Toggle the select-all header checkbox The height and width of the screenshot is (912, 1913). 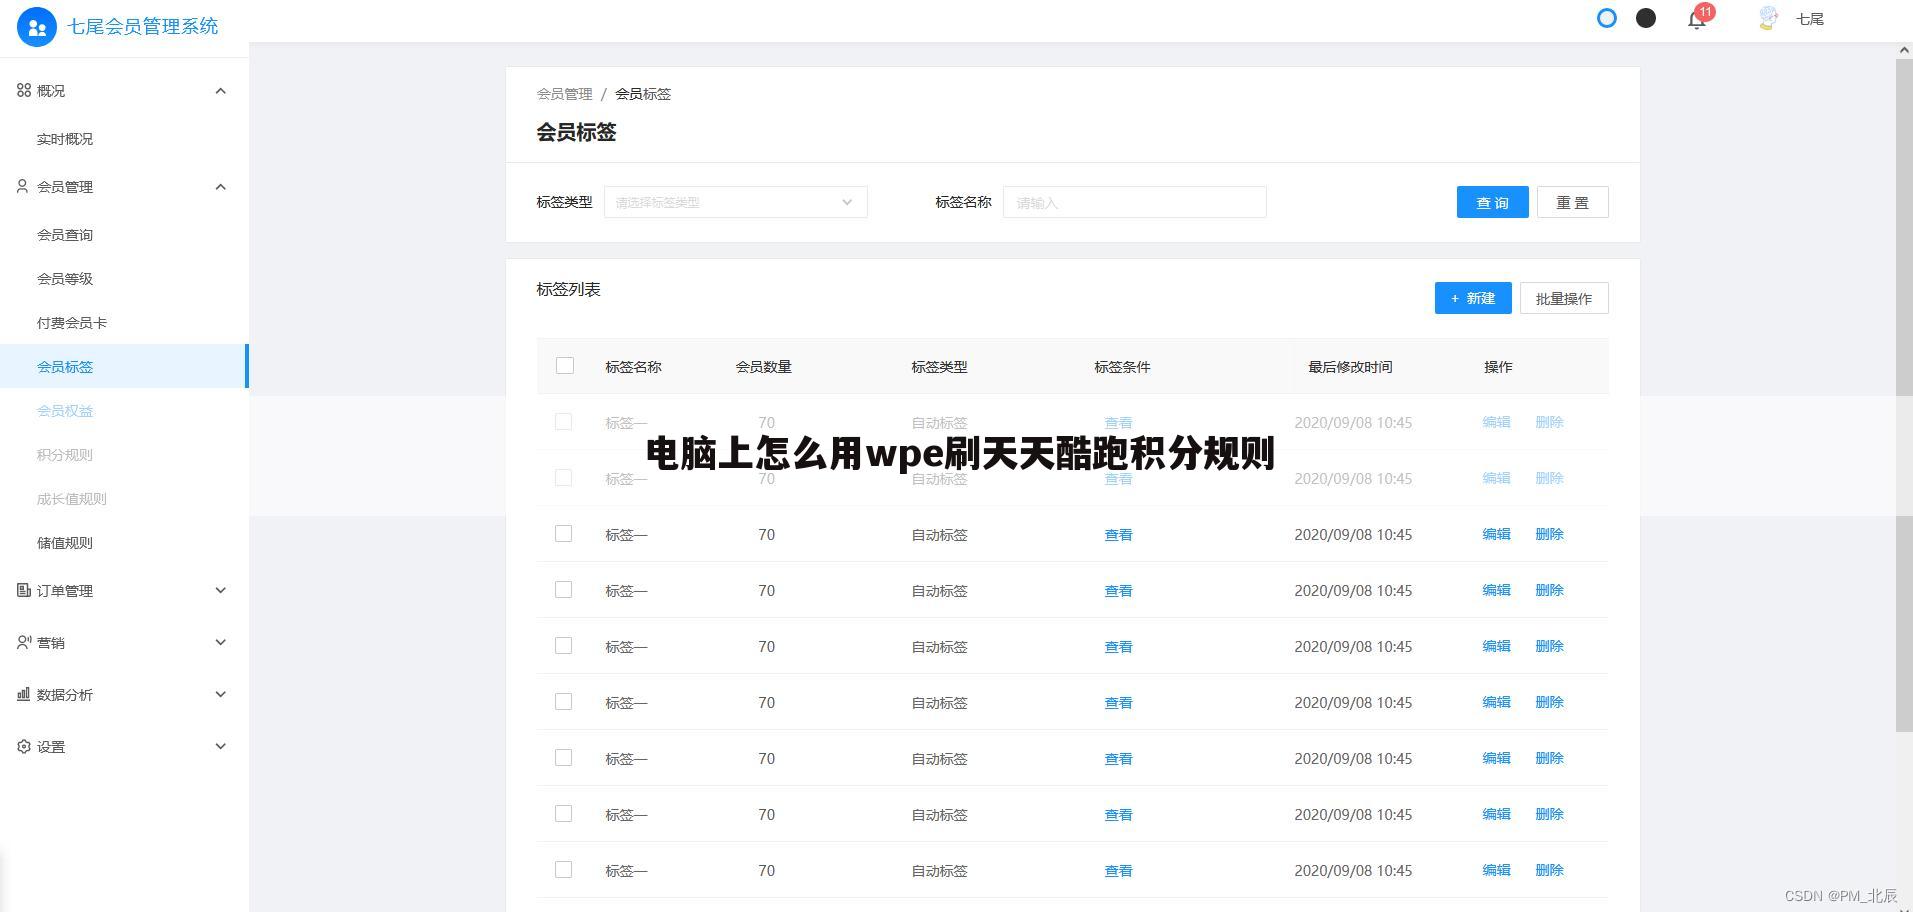click(565, 366)
